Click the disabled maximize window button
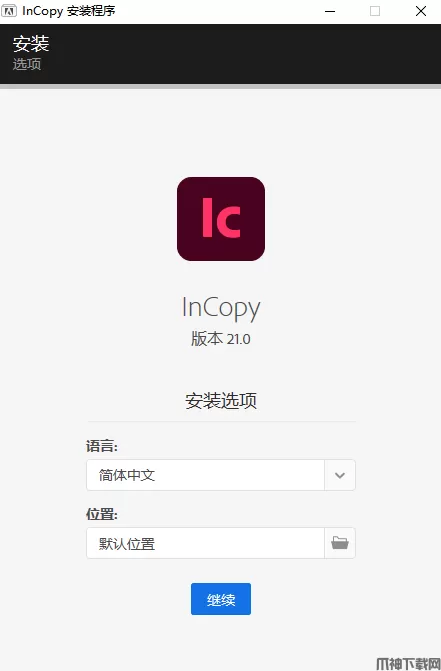The width and height of the screenshot is (441, 671). [x=375, y=11]
